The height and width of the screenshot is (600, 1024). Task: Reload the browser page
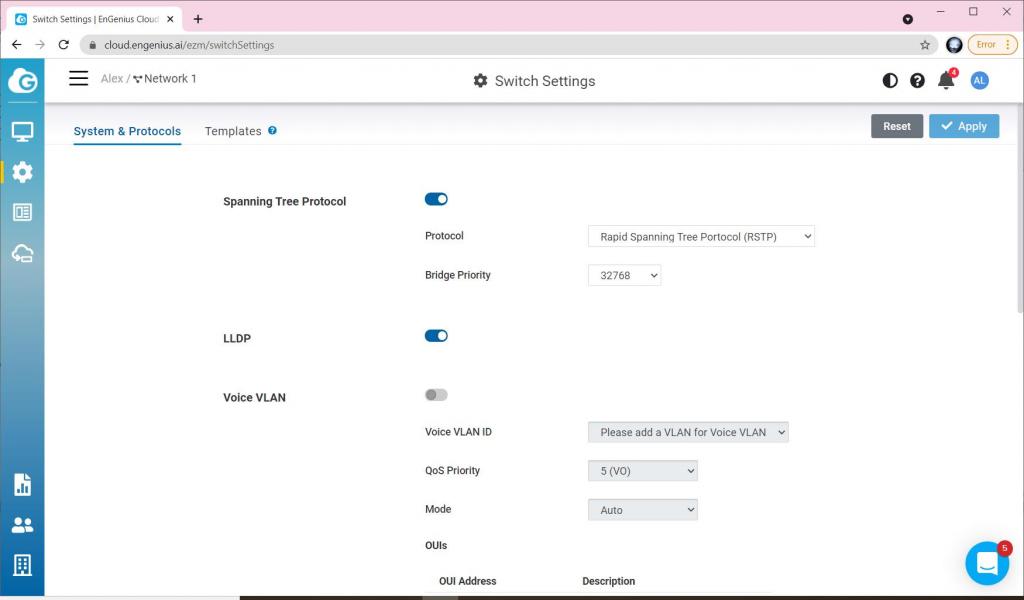point(63,45)
